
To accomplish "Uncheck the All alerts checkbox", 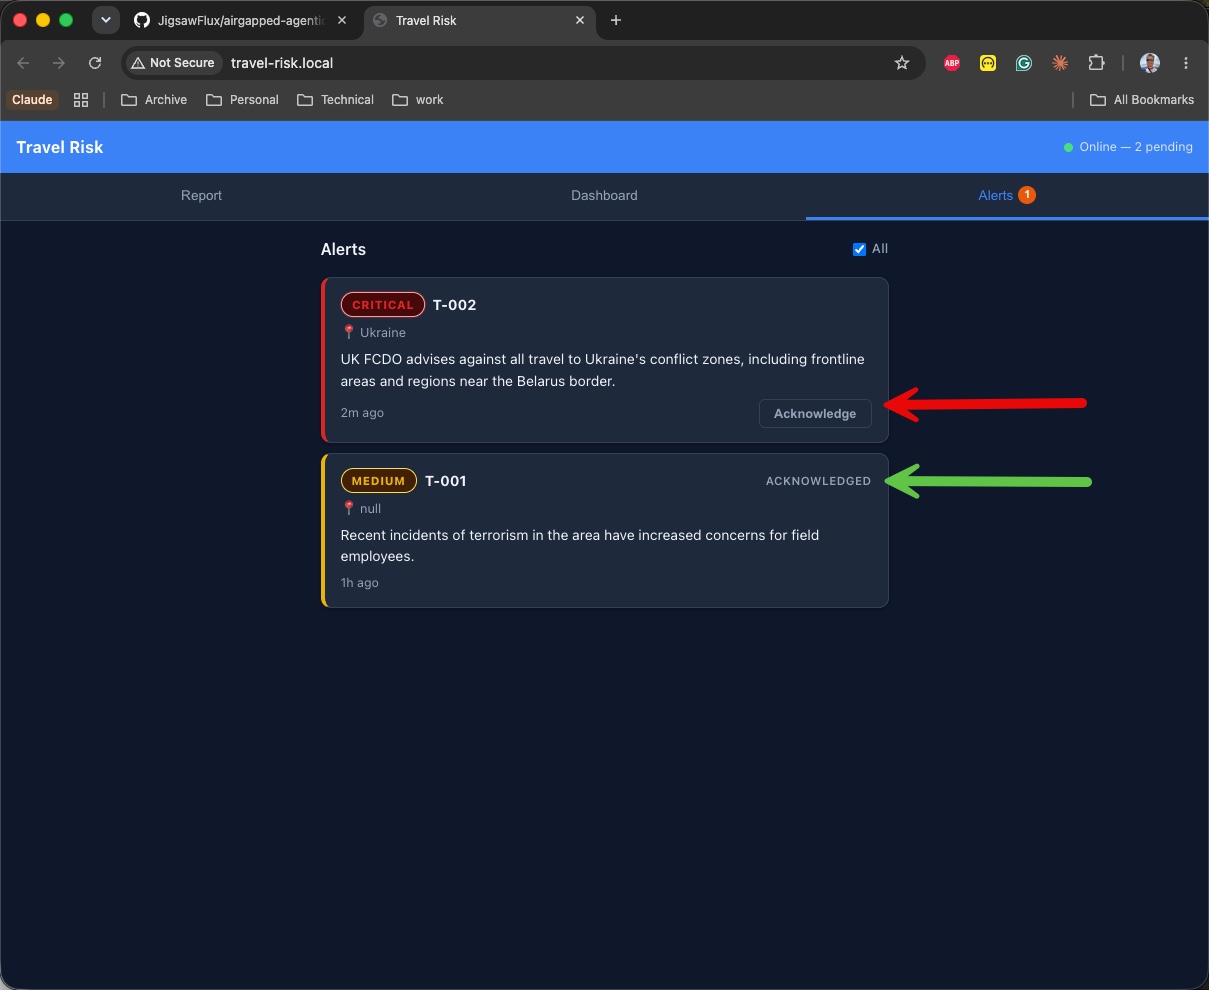I will click(x=859, y=249).
